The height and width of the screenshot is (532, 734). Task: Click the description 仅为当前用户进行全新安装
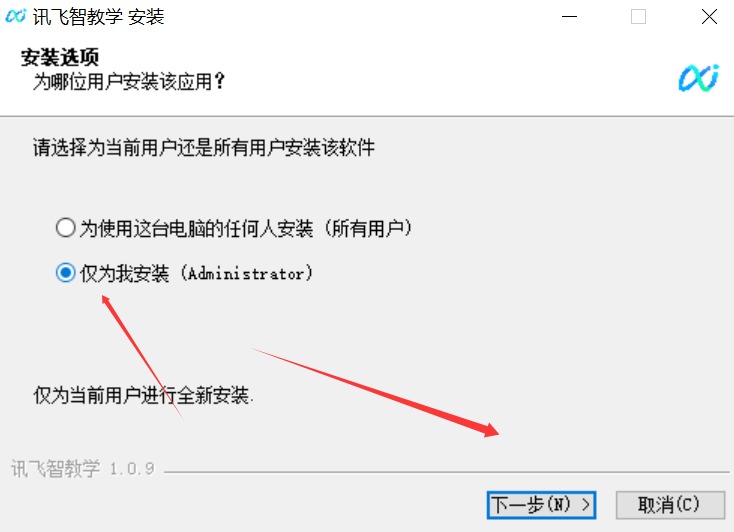click(143, 395)
